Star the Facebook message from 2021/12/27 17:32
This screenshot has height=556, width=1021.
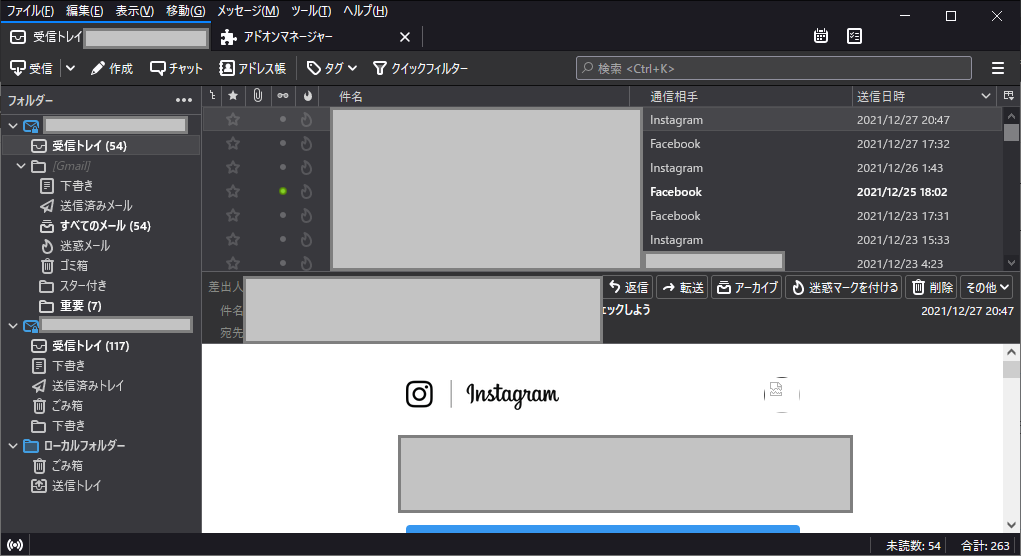tap(232, 144)
